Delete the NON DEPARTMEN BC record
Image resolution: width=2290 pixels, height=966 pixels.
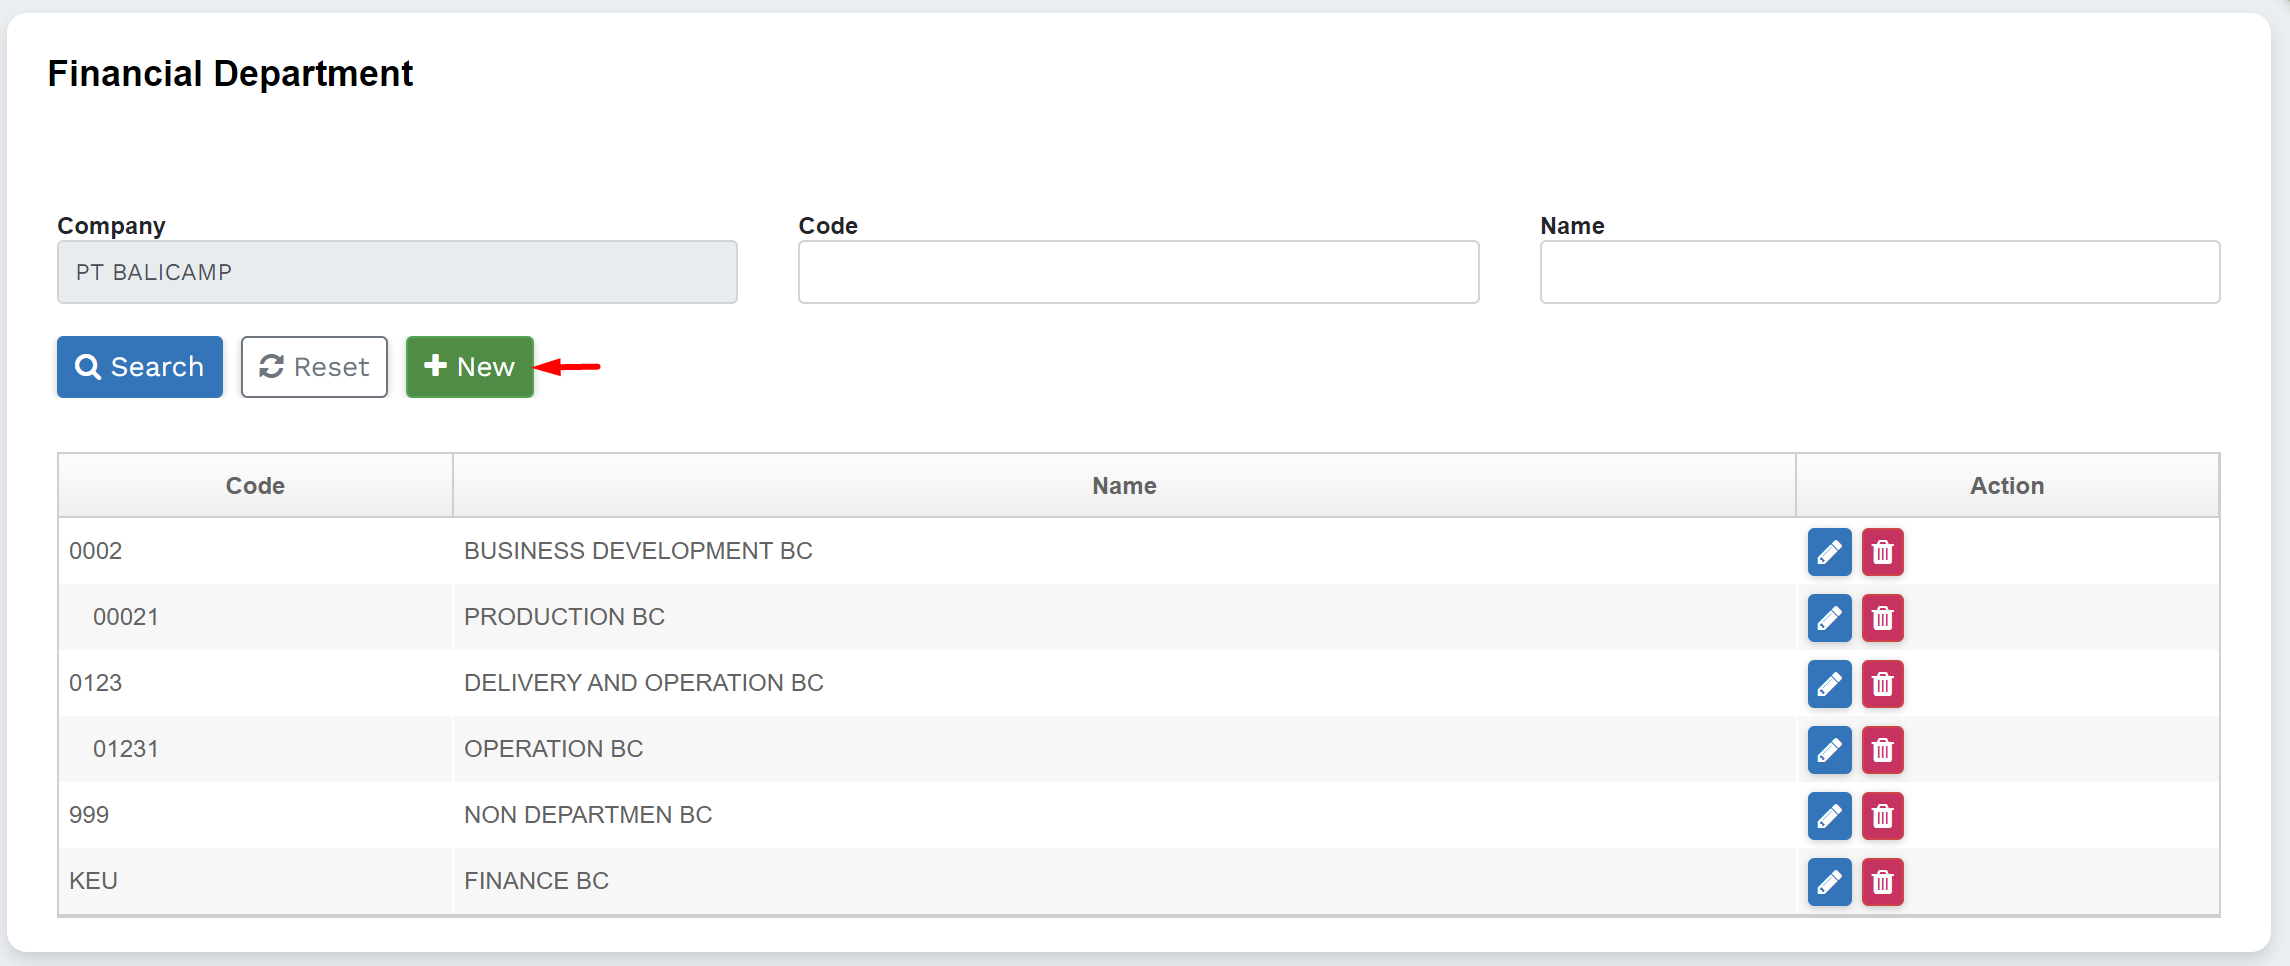pos(1882,816)
